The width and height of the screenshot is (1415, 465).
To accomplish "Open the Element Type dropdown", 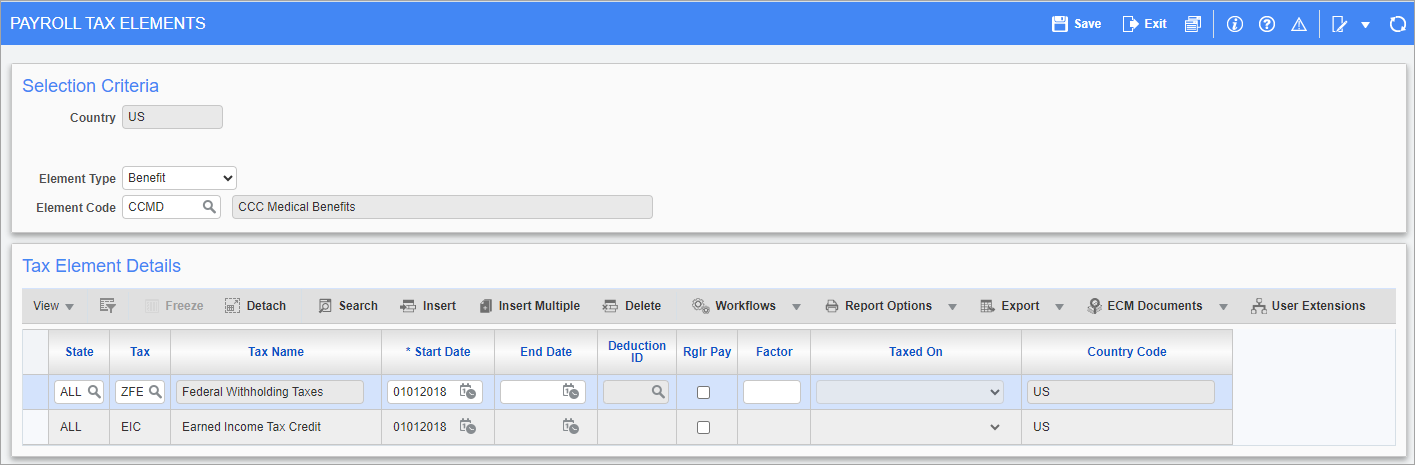I will 180,178.
